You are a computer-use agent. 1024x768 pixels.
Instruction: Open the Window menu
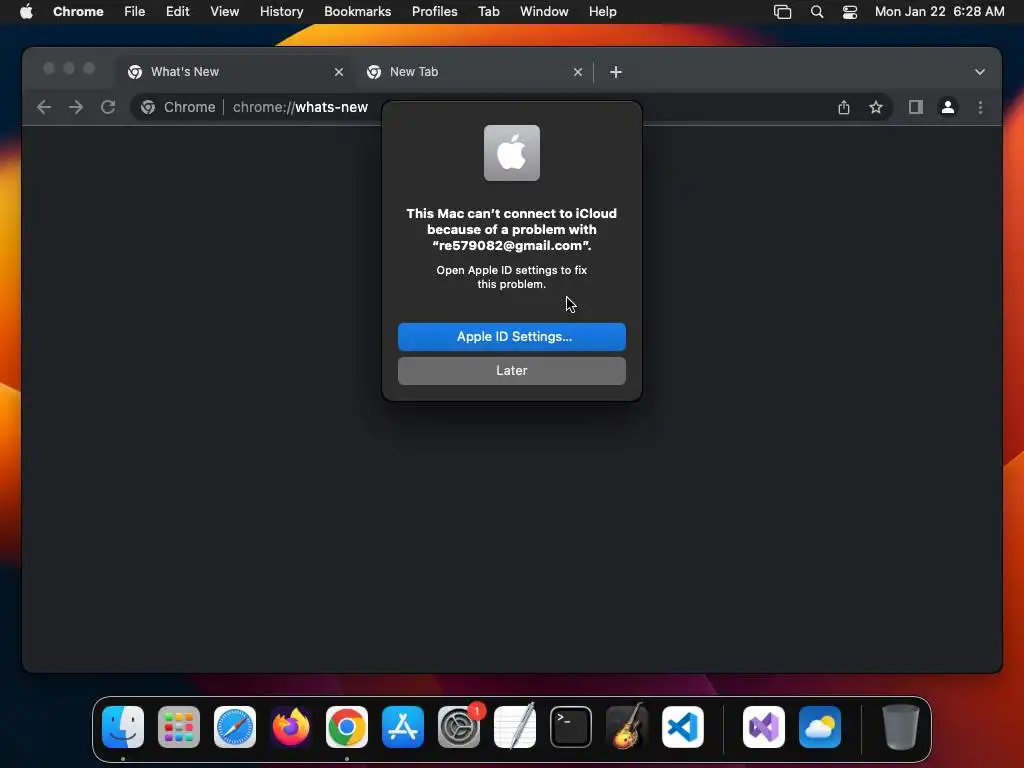544,11
